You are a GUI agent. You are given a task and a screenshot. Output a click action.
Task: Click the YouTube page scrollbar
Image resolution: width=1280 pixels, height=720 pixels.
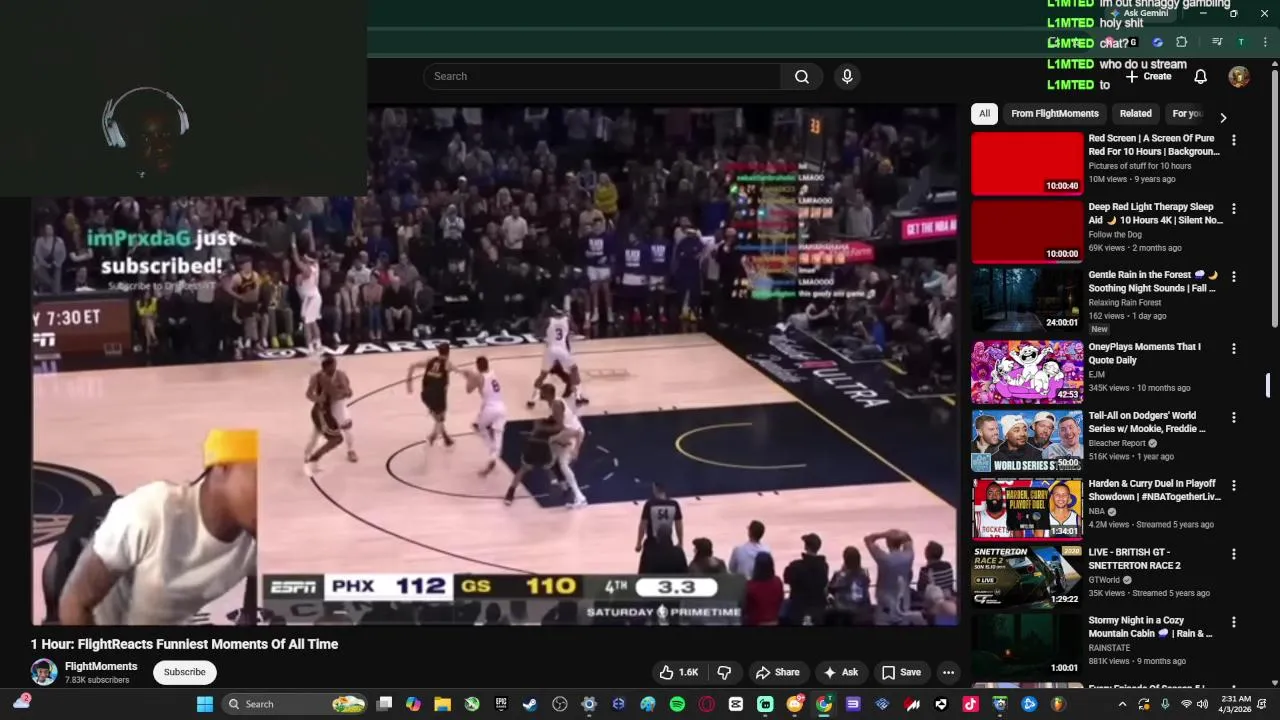[1274, 200]
